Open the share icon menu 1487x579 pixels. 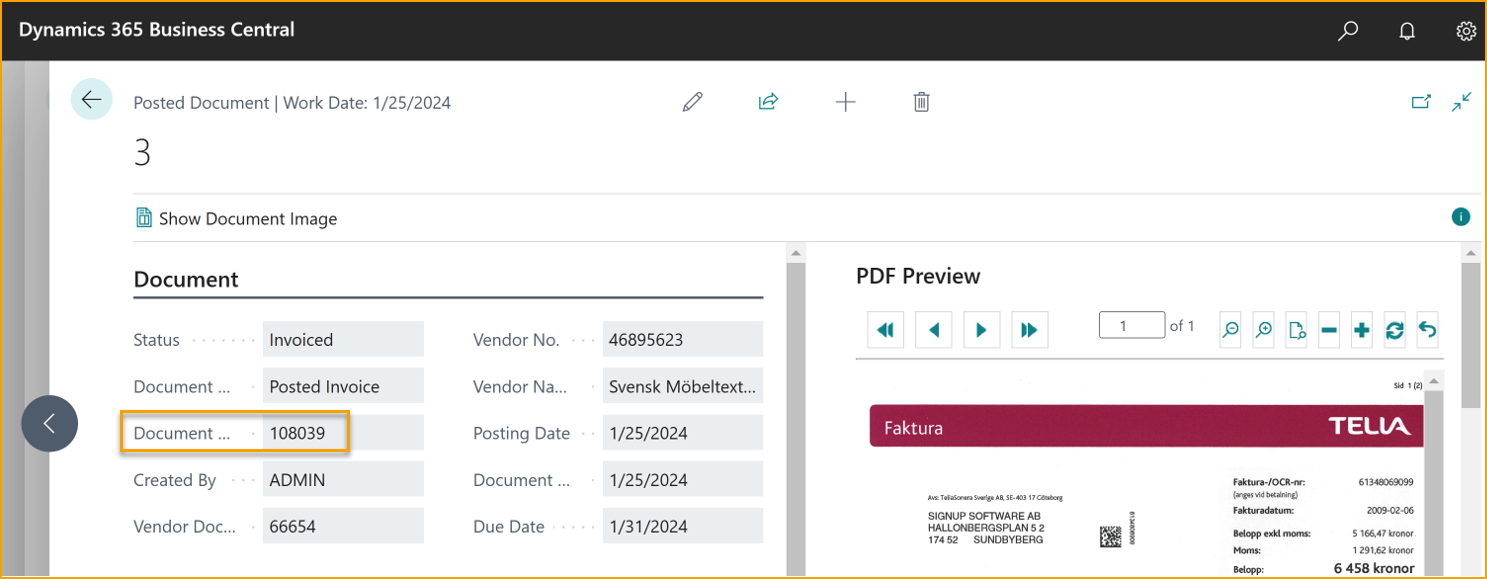tap(768, 102)
